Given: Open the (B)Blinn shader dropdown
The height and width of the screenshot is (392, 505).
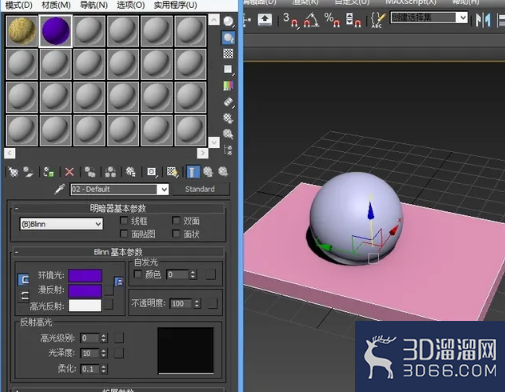Looking at the screenshot, I should (61, 224).
